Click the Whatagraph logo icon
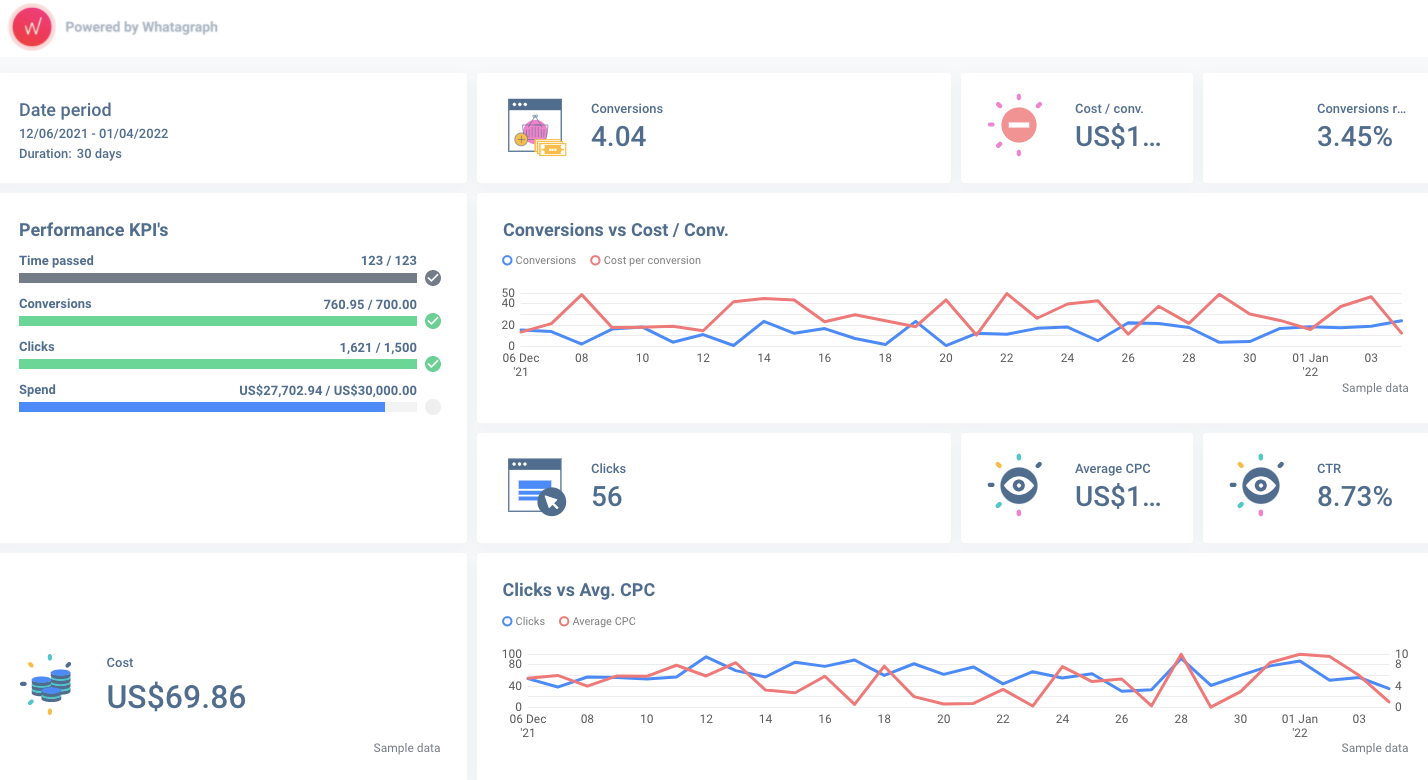The width and height of the screenshot is (1428, 780). click(31, 27)
